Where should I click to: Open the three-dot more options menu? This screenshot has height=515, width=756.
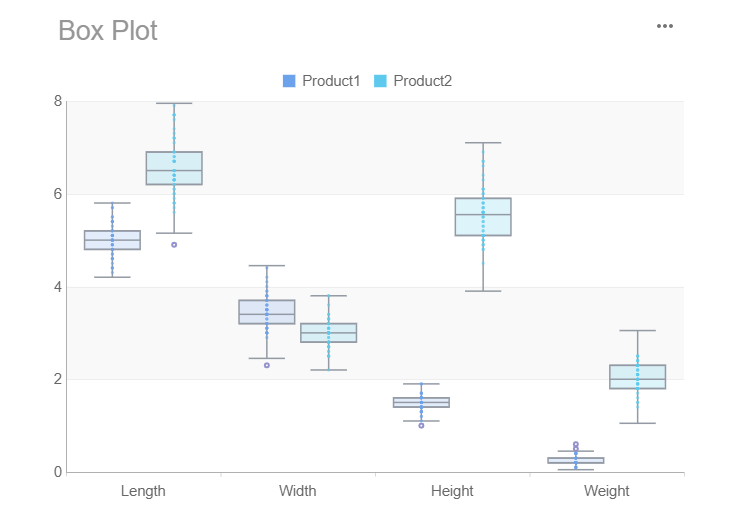[x=665, y=26]
